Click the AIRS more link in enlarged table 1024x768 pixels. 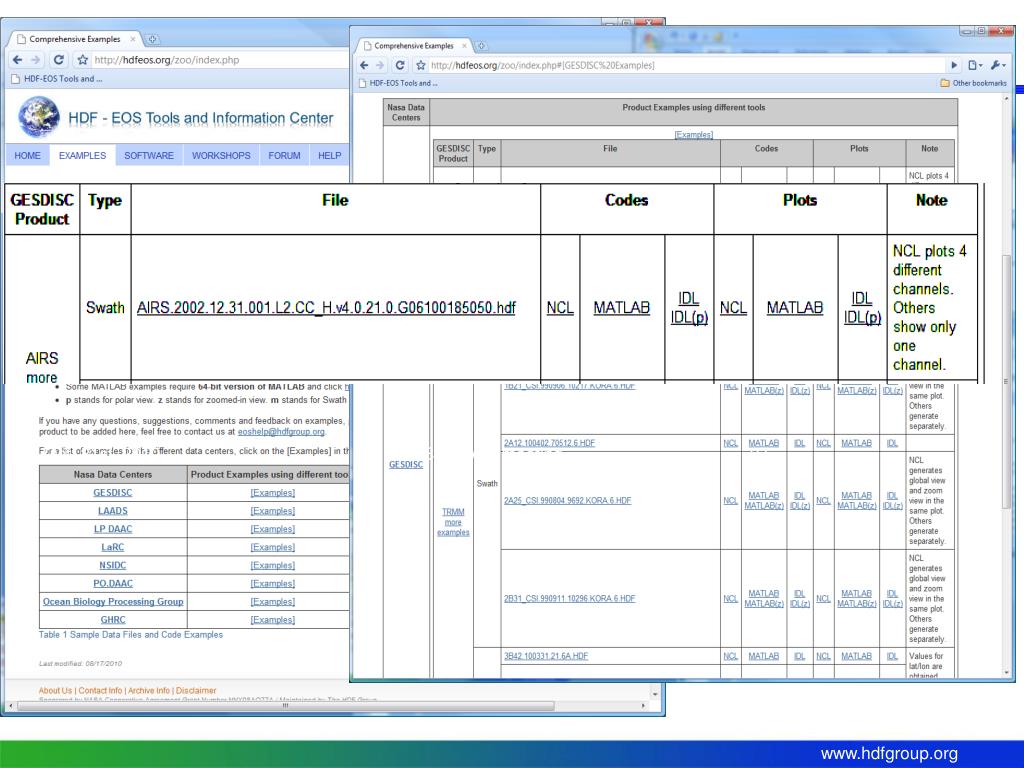(x=42, y=368)
